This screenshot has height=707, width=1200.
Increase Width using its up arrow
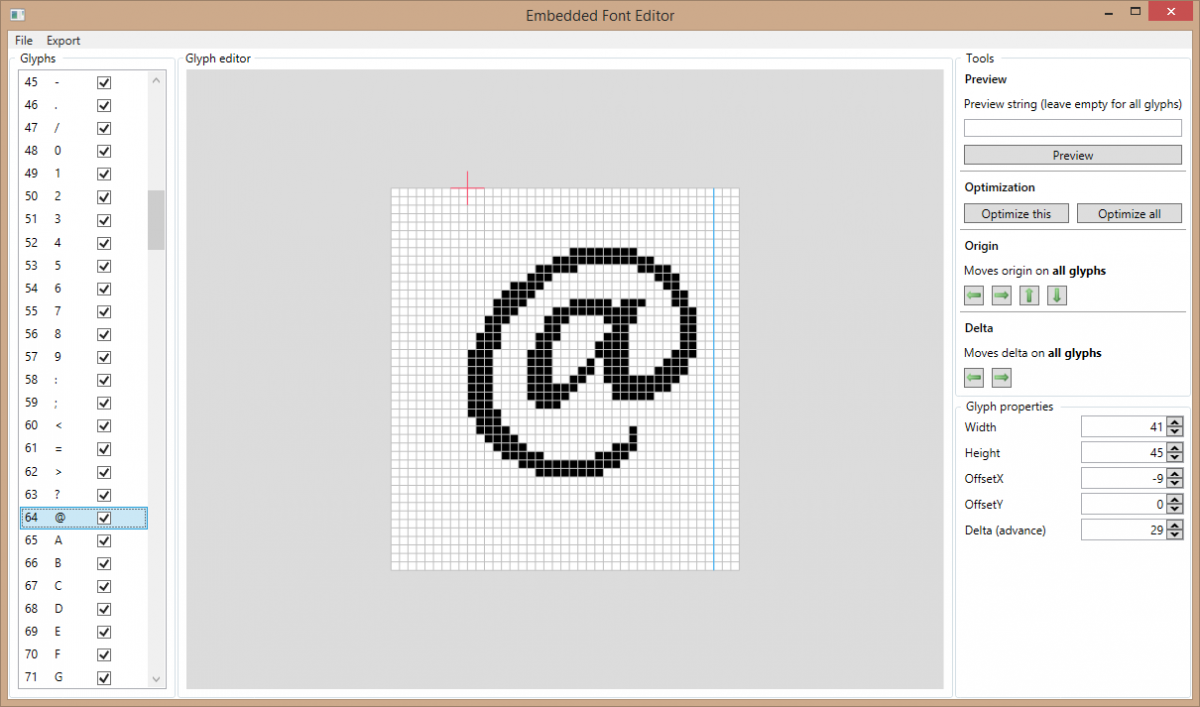(1175, 421)
